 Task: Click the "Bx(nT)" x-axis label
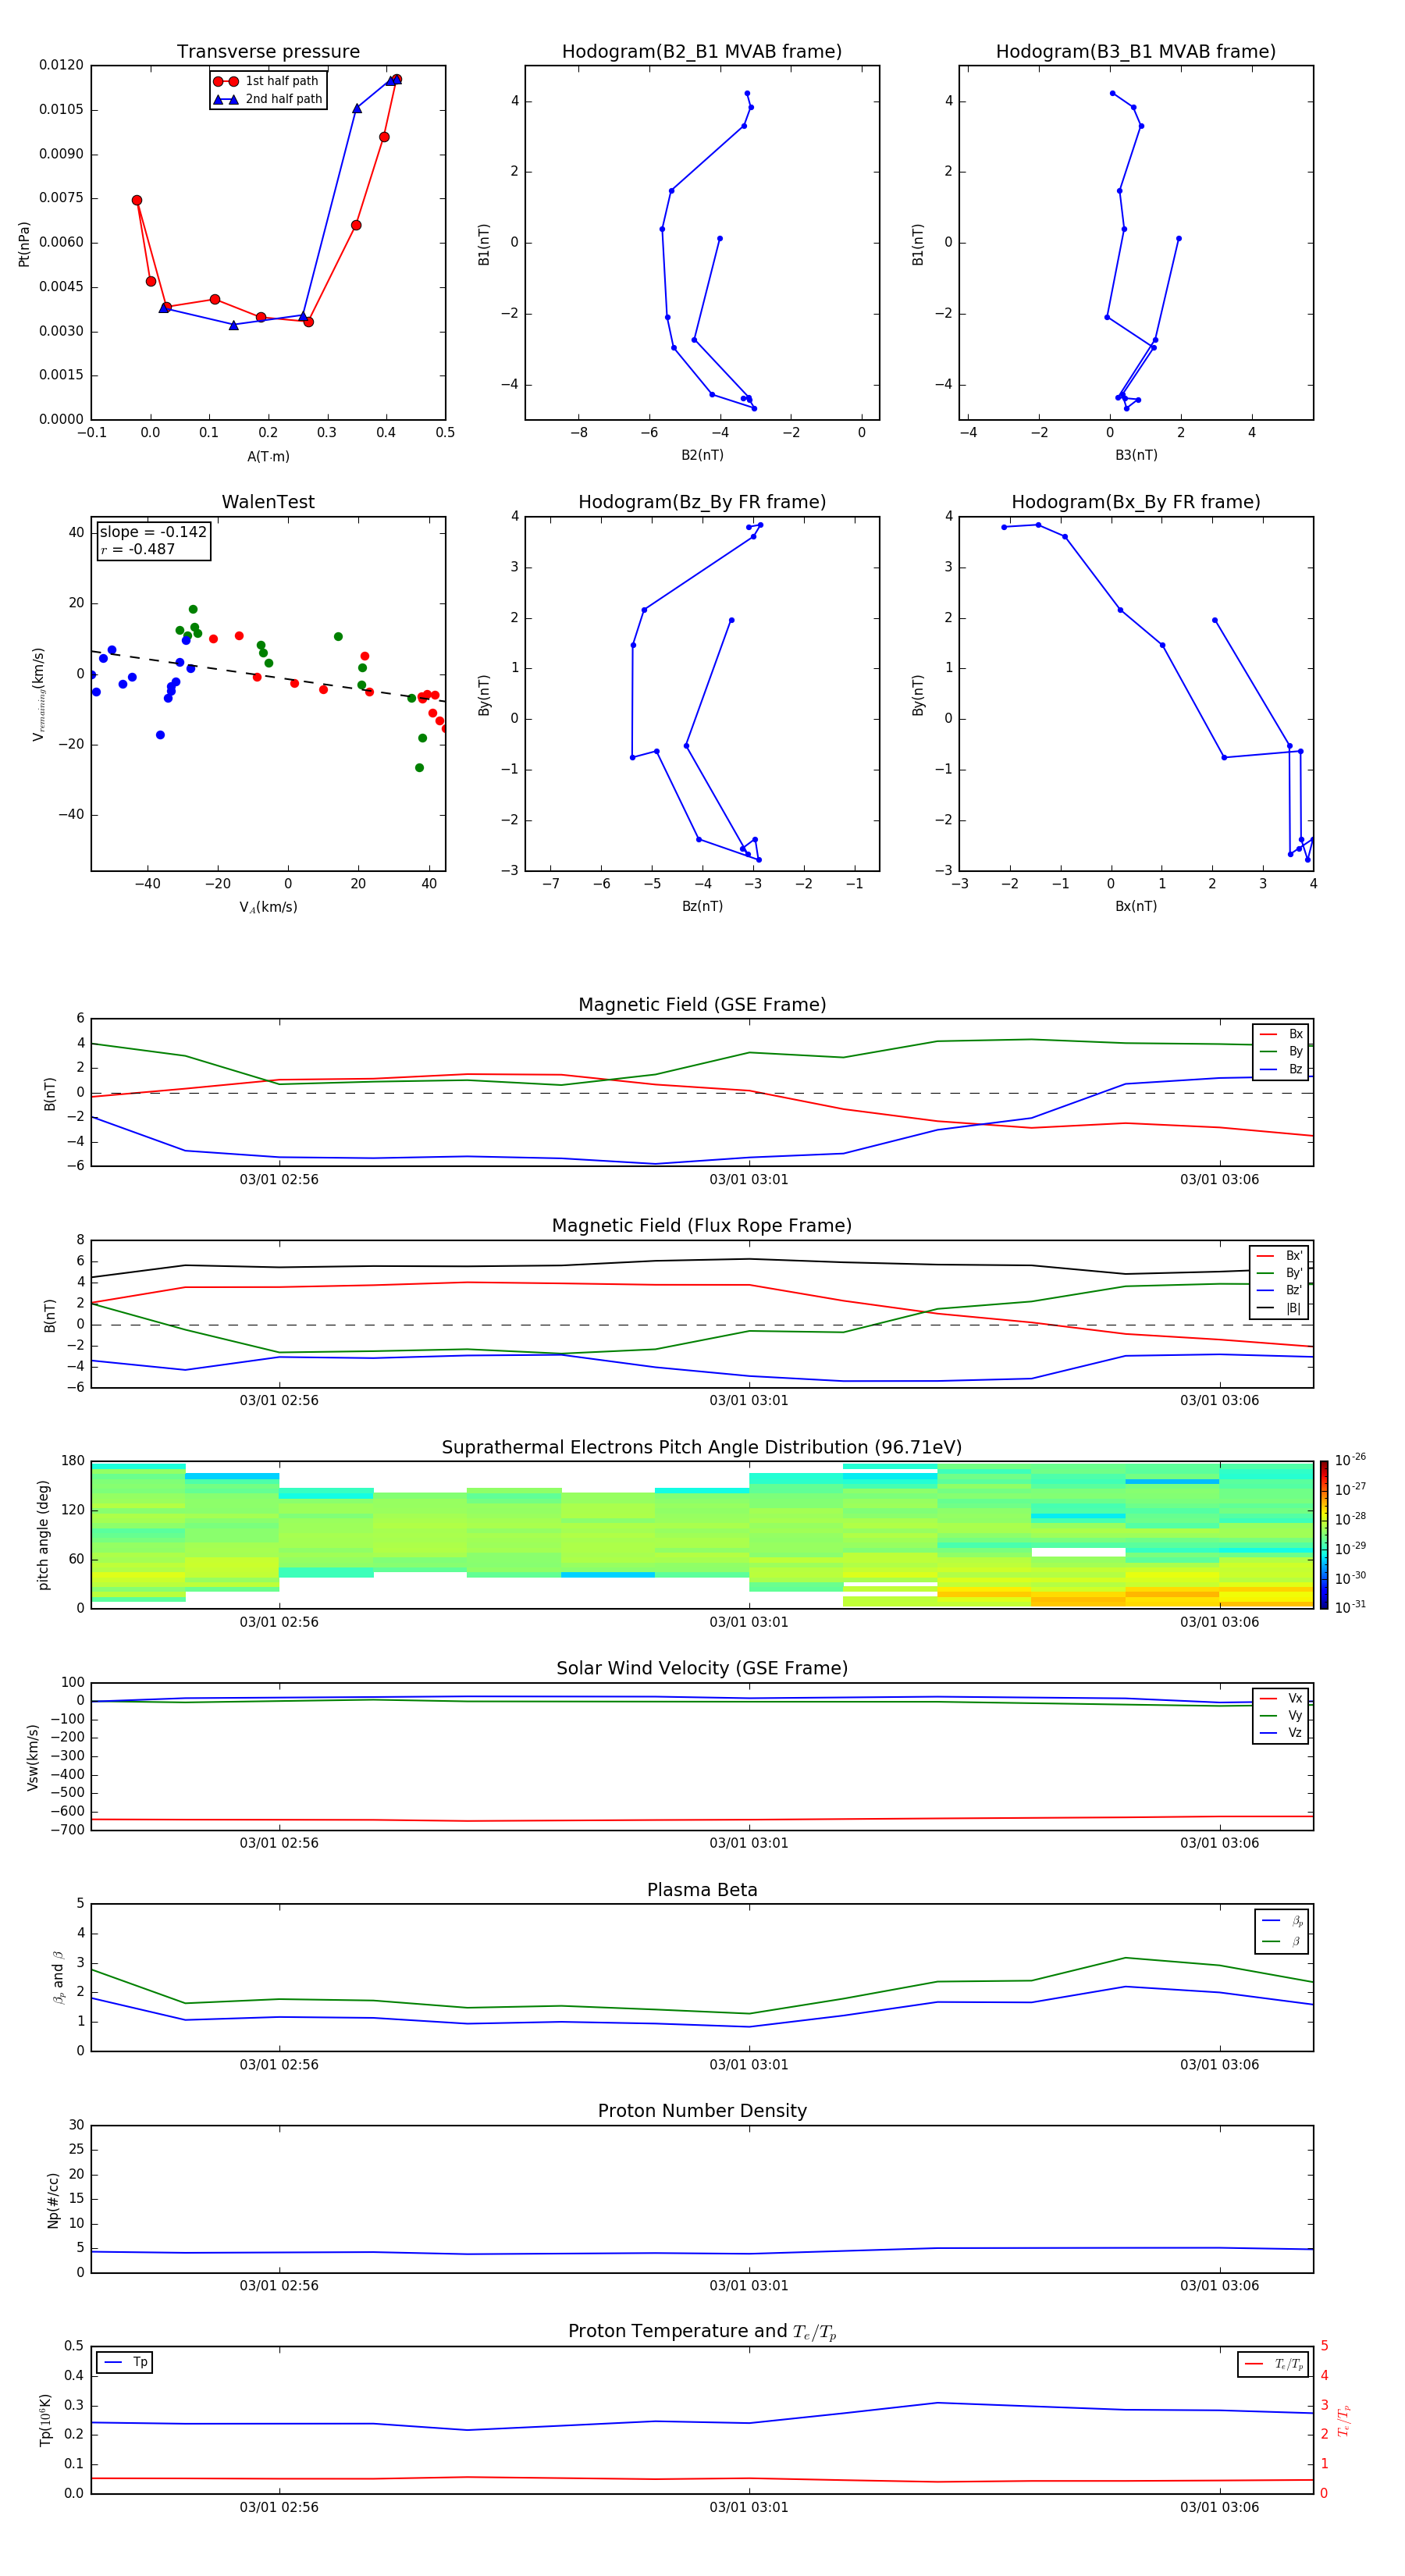pyautogui.click(x=1136, y=907)
